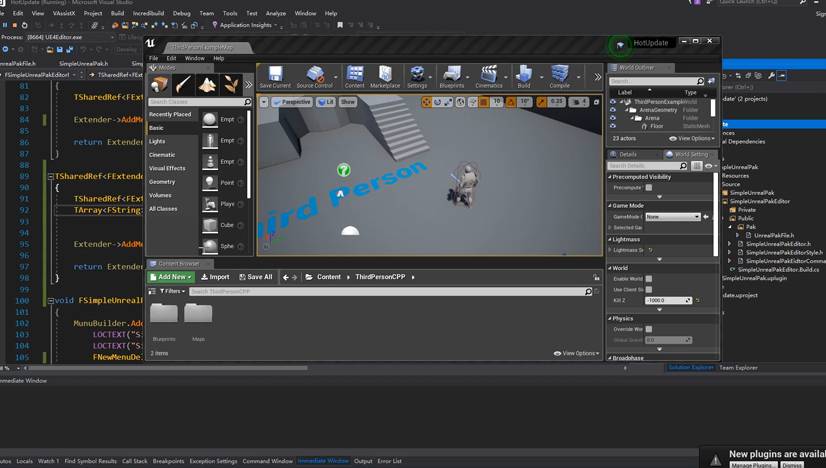The image size is (826, 468).
Task: Open Content browser toolbar icon
Action: pyautogui.click(x=355, y=77)
